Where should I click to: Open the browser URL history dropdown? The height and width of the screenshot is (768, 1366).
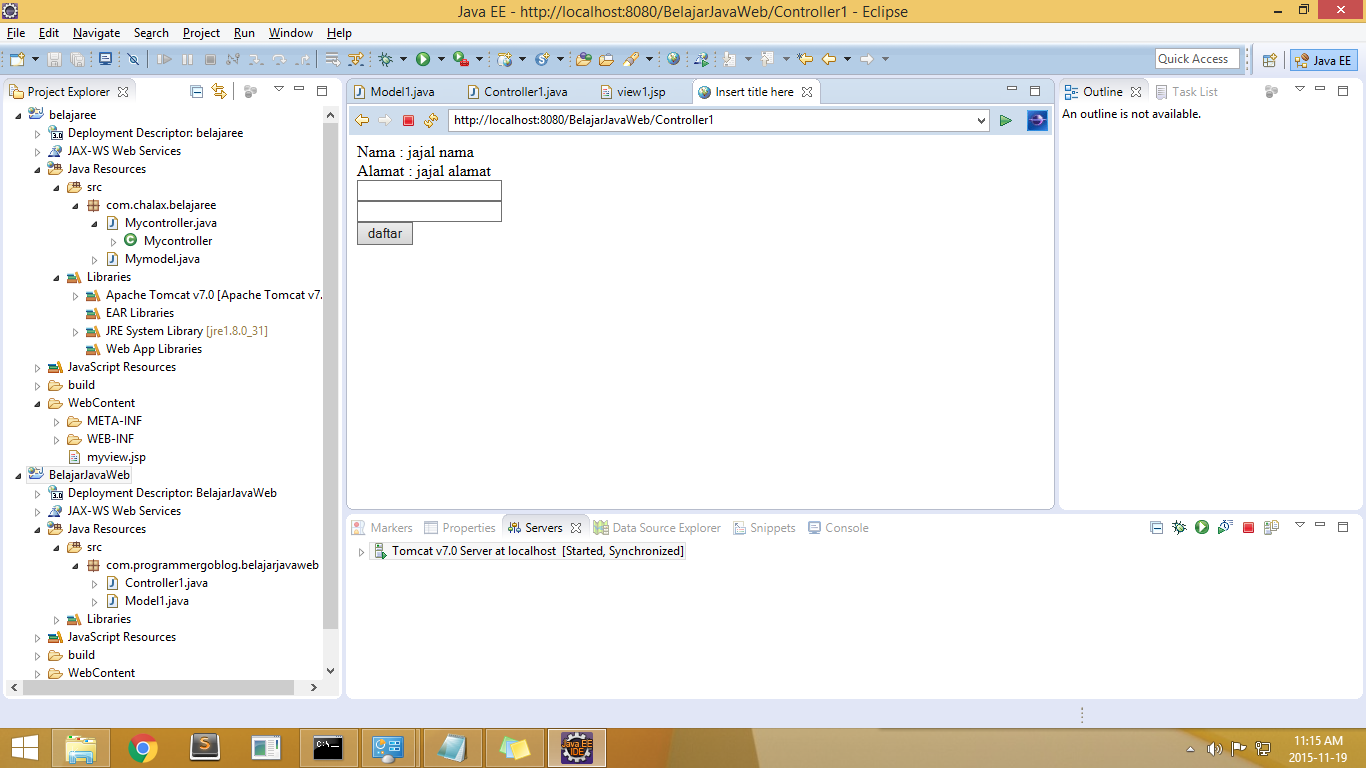[980, 121]
